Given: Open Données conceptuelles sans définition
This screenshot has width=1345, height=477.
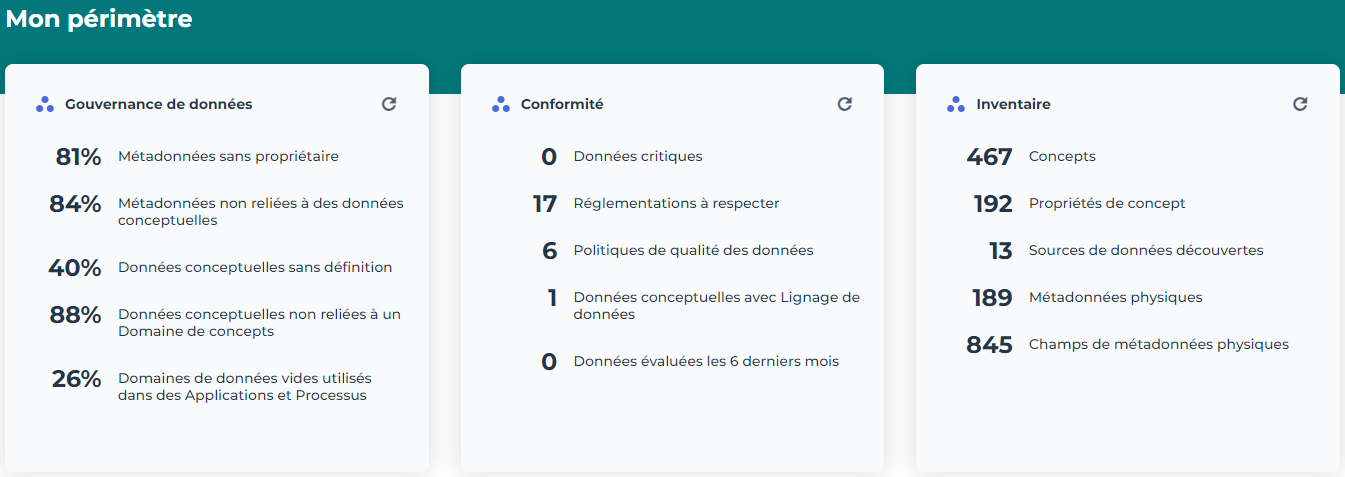Looking at the screenshot, I should click(255, 267).
